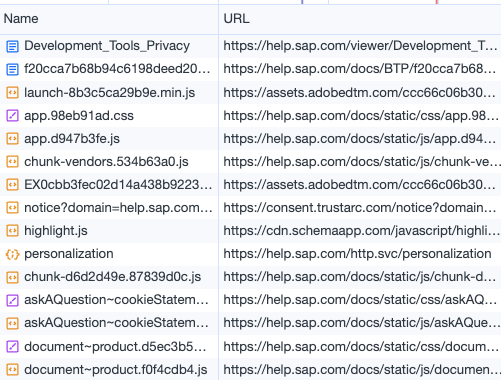The height and width of the screenshot is (380, 501).
Task: Click the consent.trustarc.com notice URL
Action: point(360,208)
